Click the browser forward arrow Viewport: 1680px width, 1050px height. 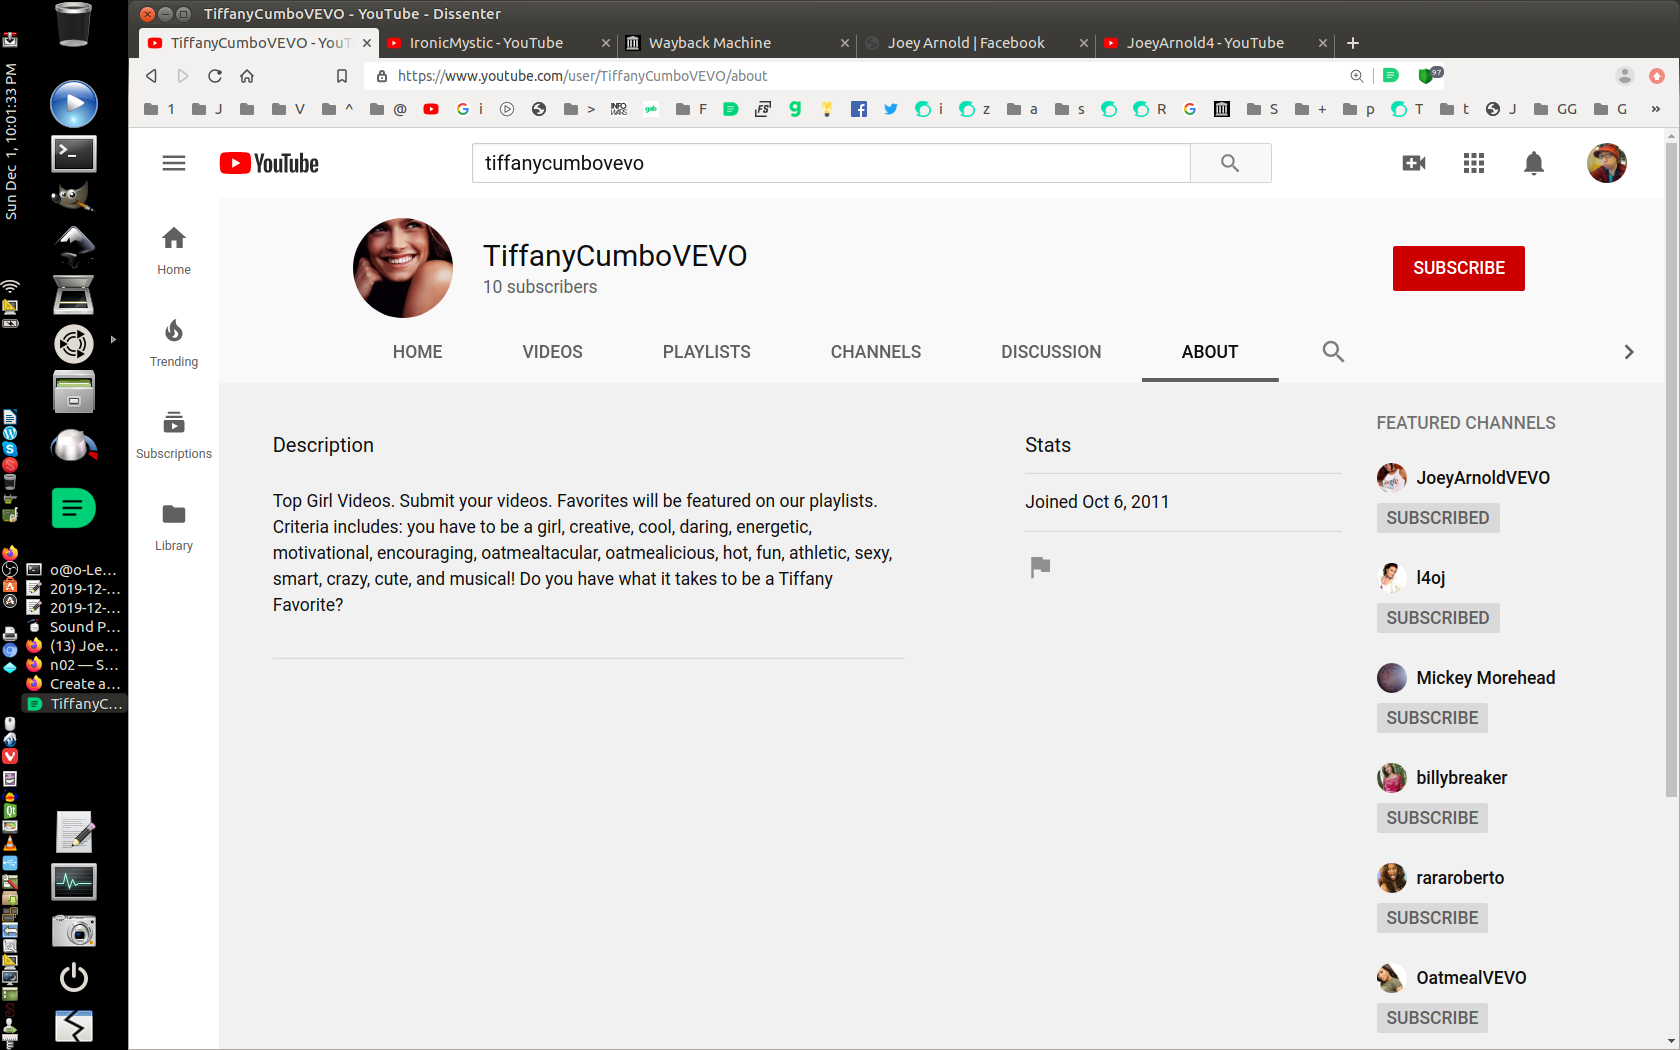coord(183,76)
